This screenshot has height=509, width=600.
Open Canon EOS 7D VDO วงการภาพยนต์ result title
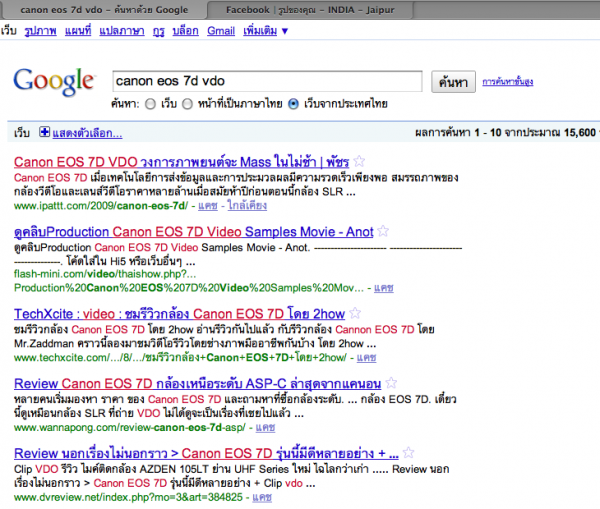[x=181, y=162]
